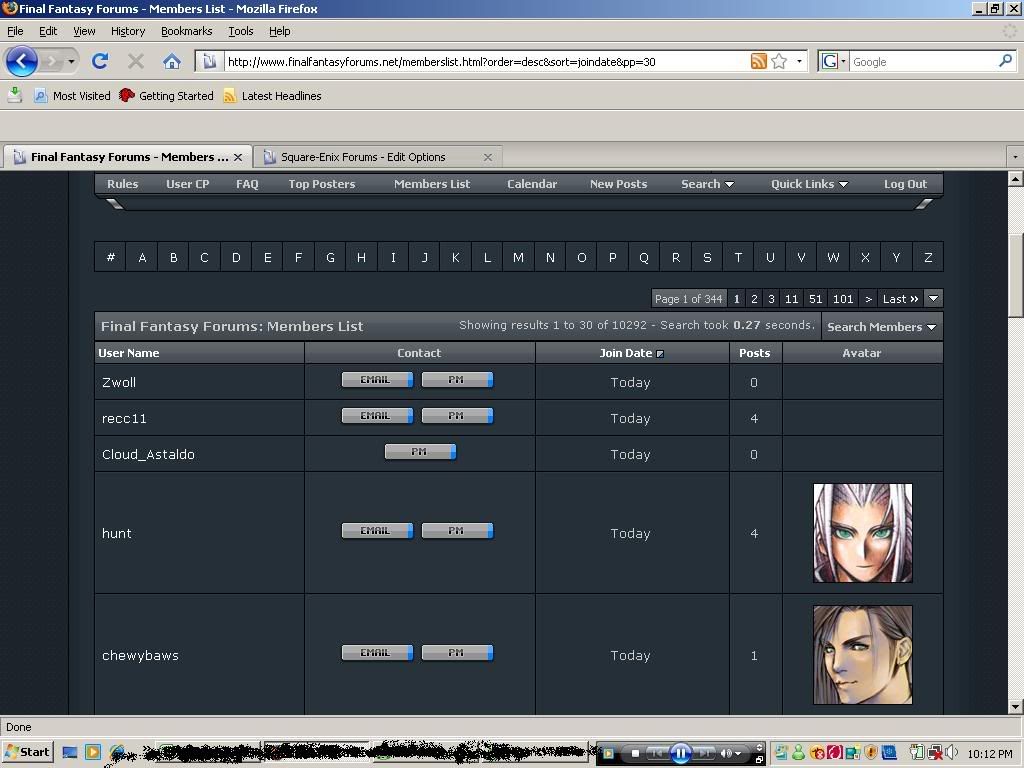The width and height of the screenshot is (1024, 768).
Task: Open the Home page icon
Action: (172, 61)
